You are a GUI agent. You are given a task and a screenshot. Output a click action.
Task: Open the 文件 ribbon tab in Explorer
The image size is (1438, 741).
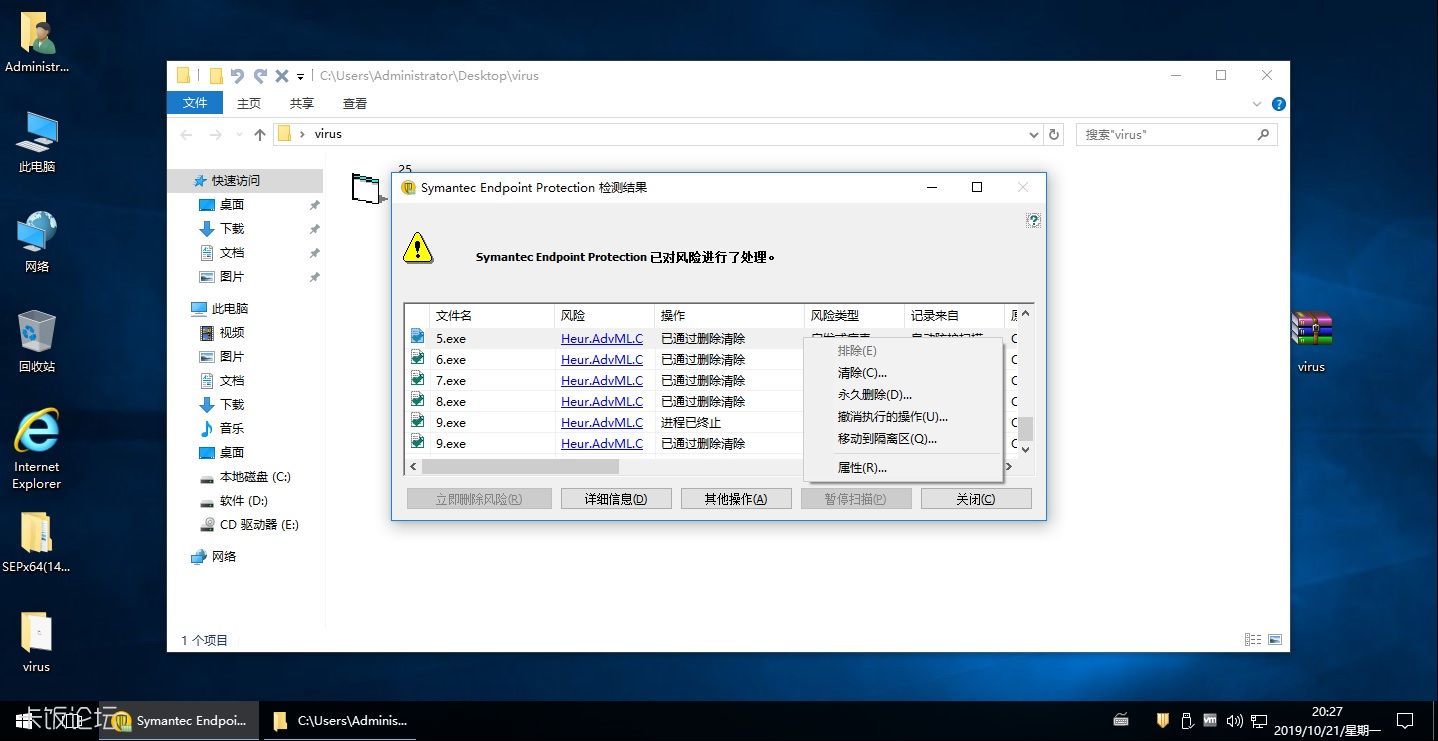pyautogui.click(x=195, y=103)
